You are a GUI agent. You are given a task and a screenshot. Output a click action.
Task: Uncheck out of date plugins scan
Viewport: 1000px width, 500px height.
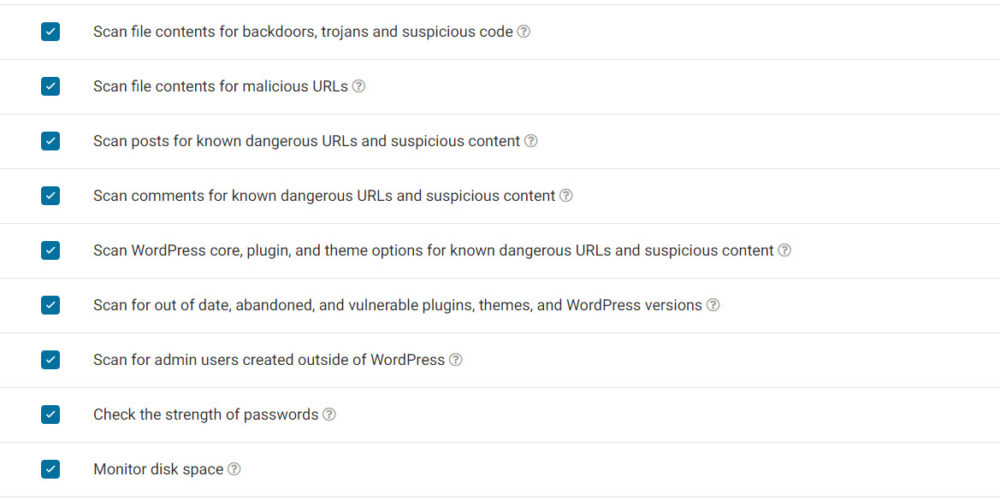tap(51, 305)
